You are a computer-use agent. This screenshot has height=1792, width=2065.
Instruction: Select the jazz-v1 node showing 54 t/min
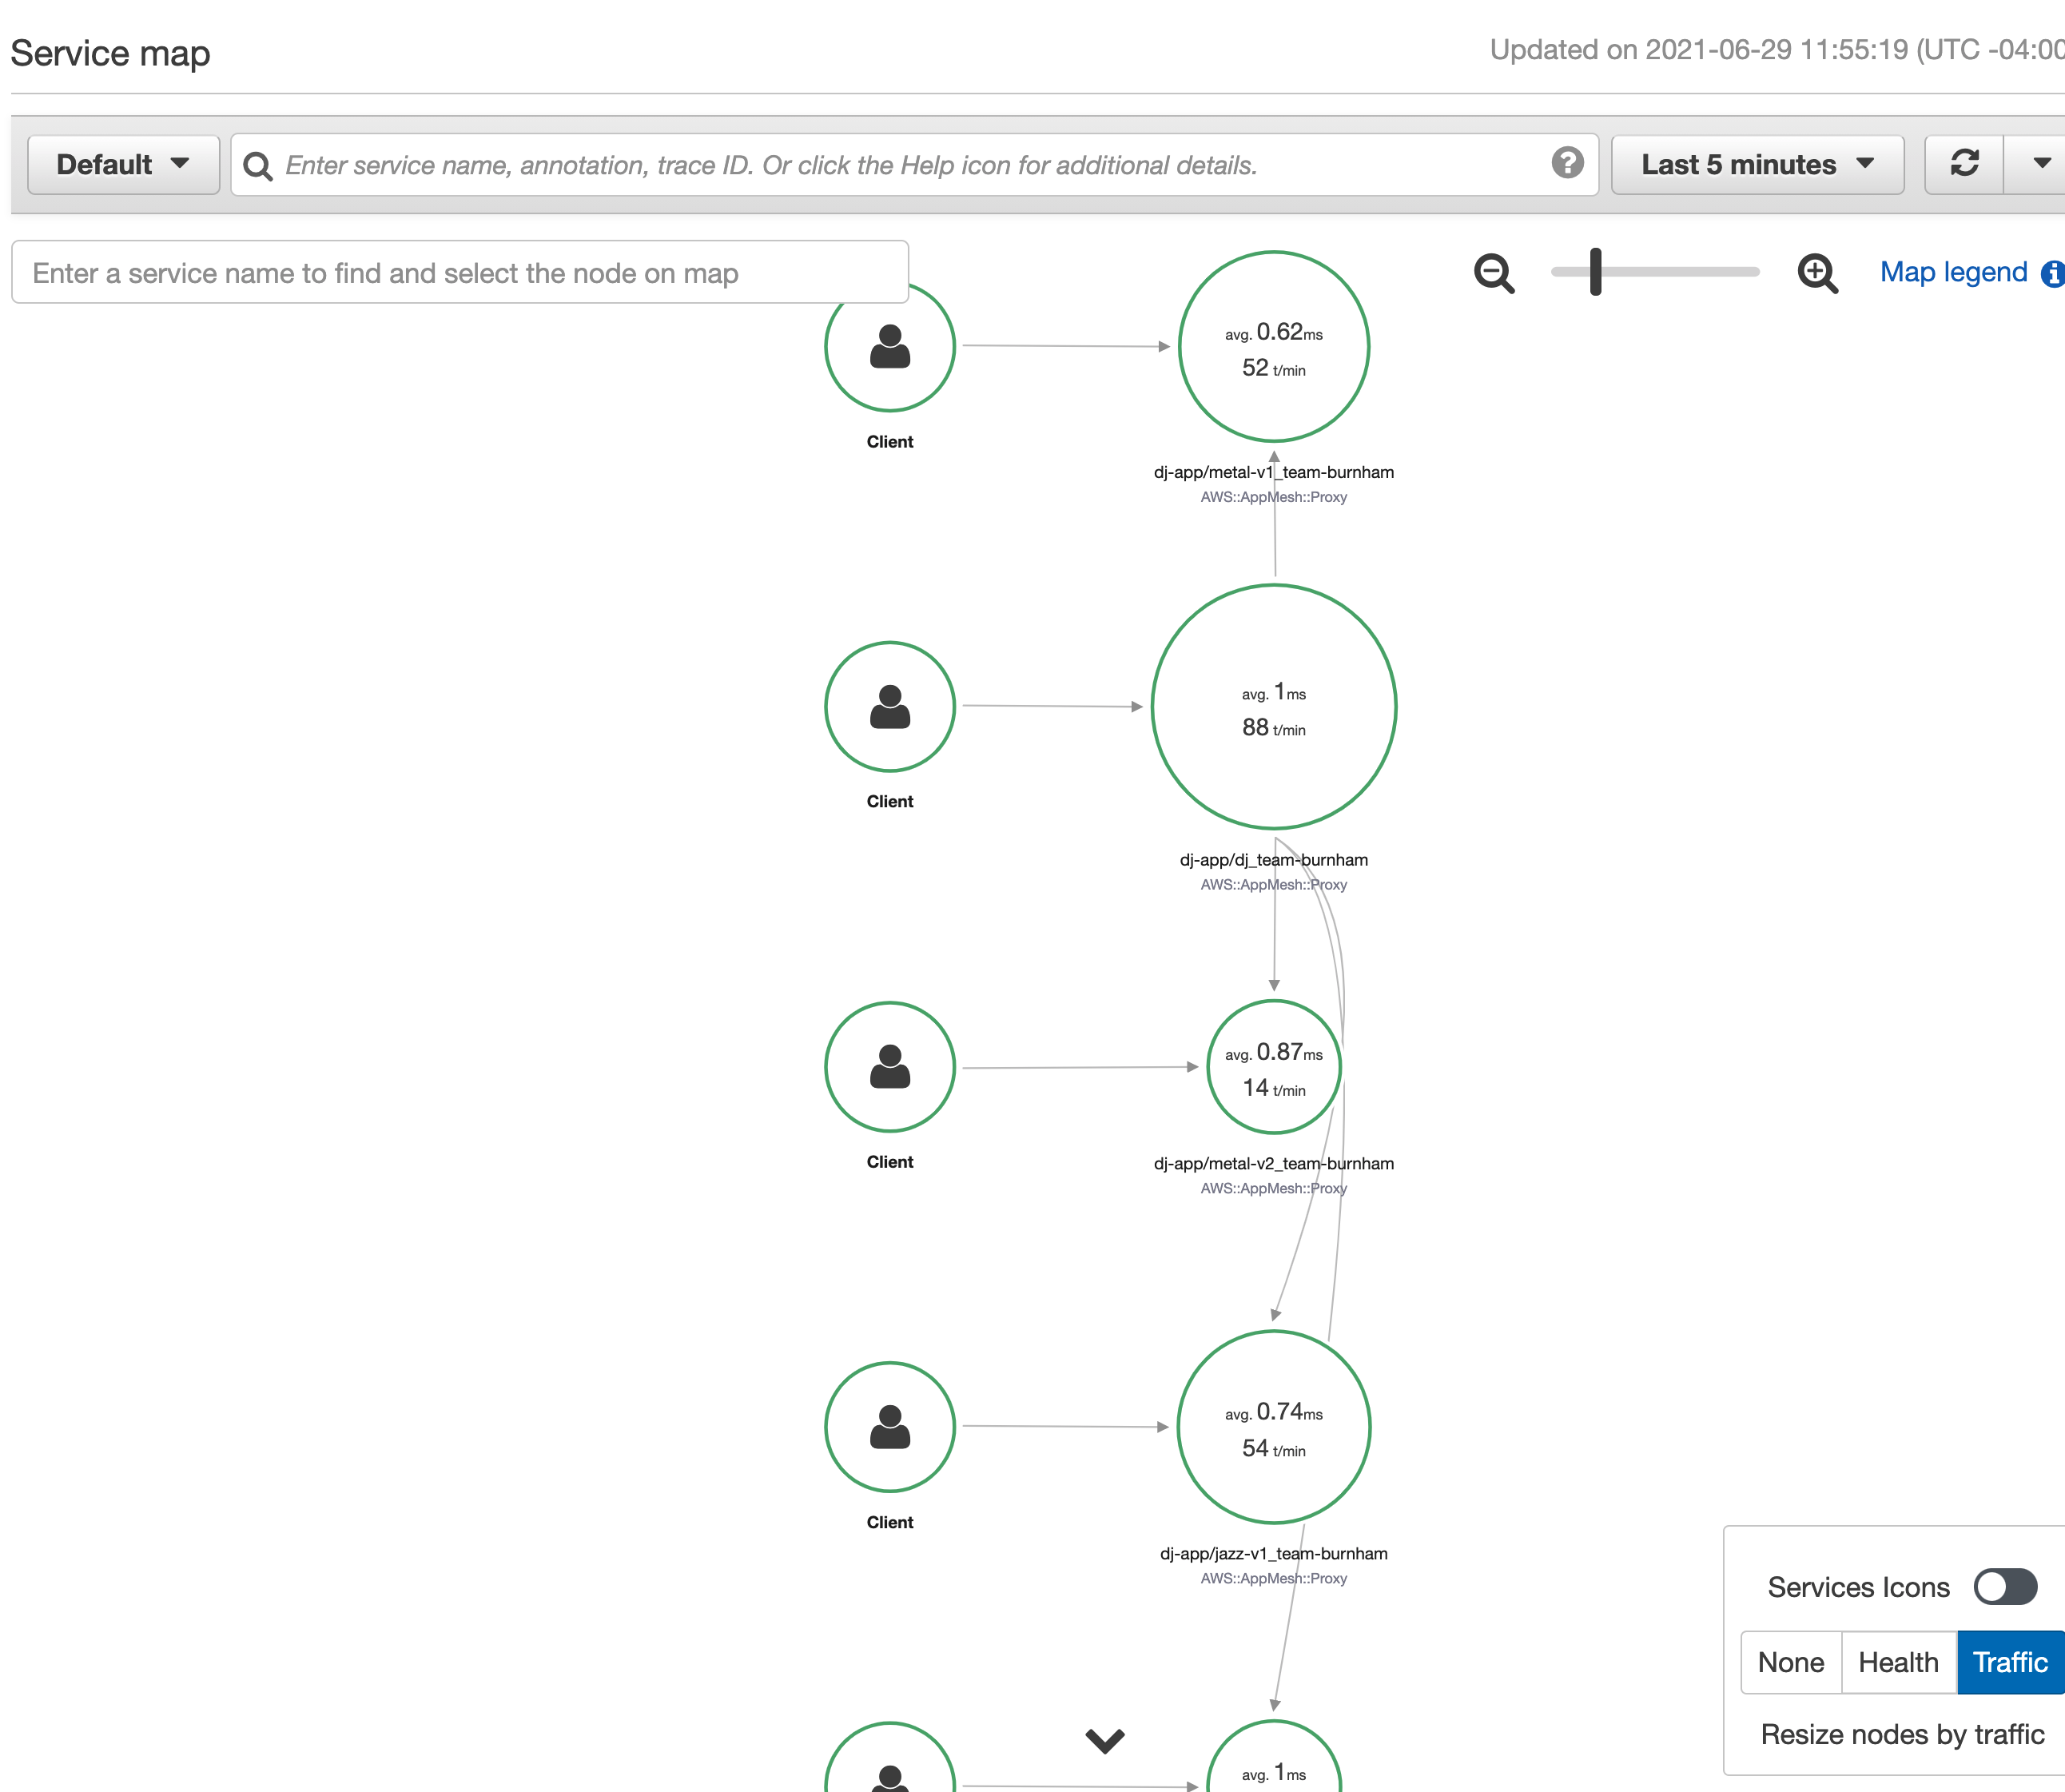click(x=1274, y=1427)
